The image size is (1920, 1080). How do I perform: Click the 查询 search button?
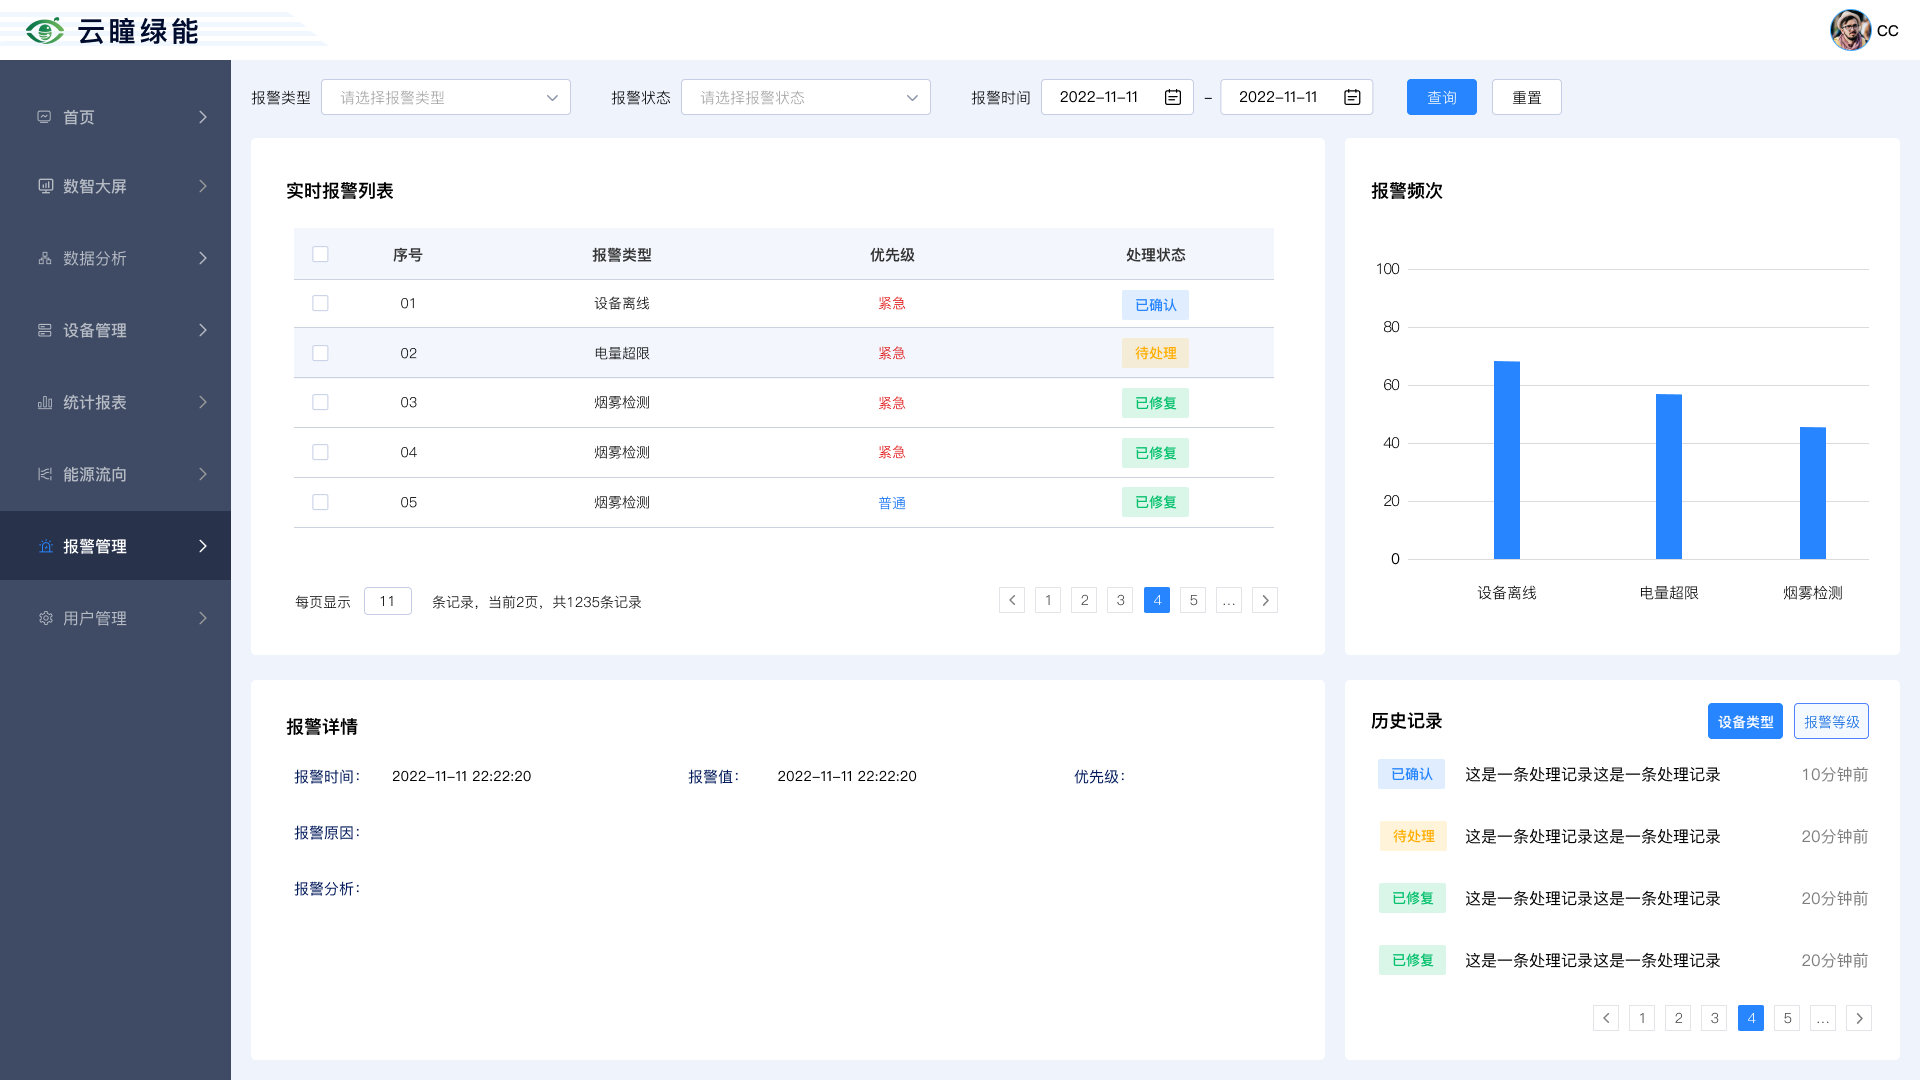click(1441, 97)
